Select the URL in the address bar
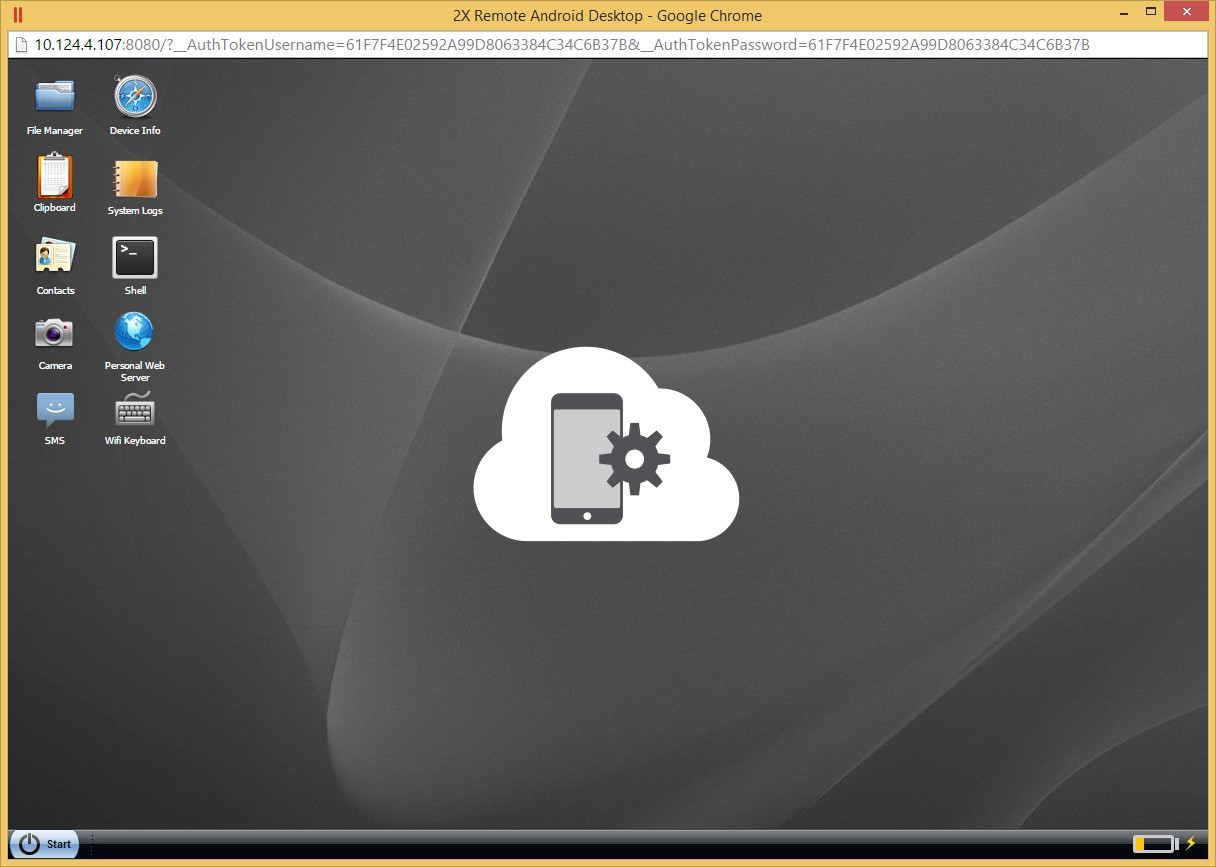 click(560, 44)
